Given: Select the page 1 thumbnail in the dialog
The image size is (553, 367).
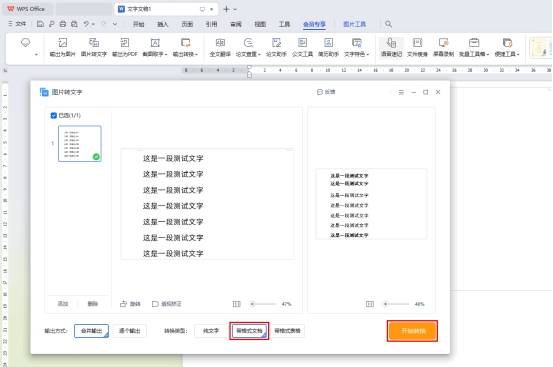Looking at the screenshot, I should coord(80,144).
